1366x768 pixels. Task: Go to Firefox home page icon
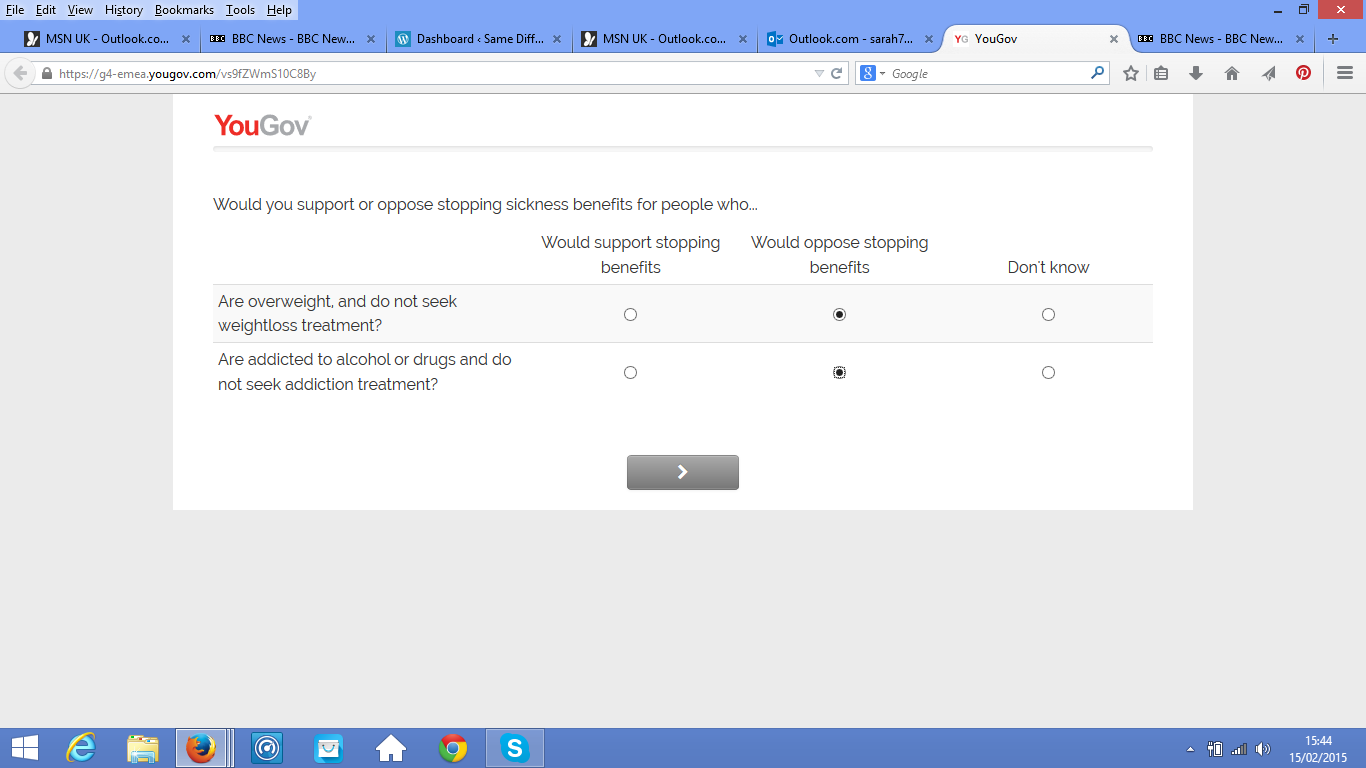tap(1232, 73)
